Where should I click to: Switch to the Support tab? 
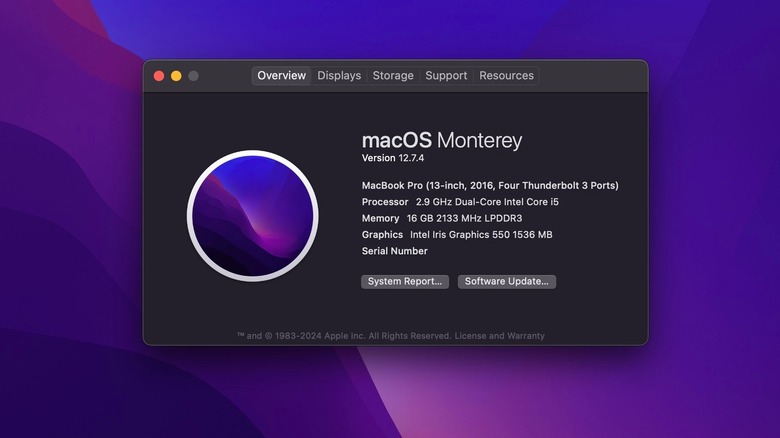[446, 76]
